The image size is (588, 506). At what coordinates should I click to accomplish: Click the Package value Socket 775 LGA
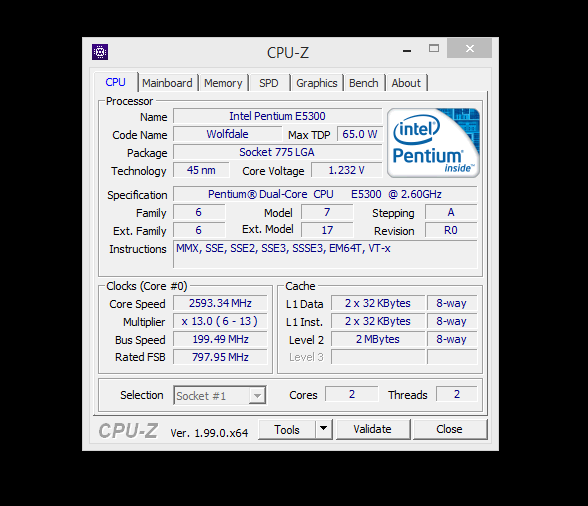[277, 152]
